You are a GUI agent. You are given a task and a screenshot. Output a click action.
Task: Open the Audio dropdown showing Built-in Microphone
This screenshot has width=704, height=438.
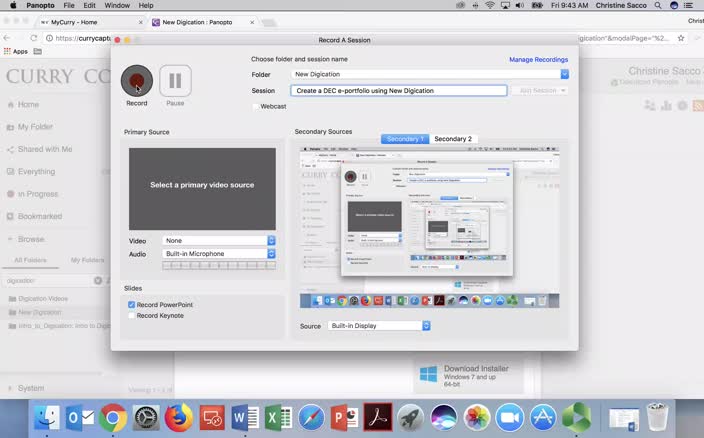click(219, 254)
